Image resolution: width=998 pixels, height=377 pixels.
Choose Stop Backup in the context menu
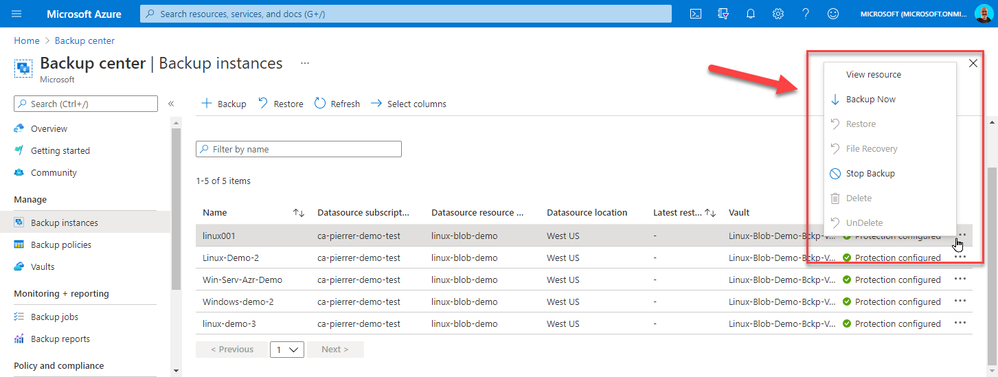click(x=890, y=173)
